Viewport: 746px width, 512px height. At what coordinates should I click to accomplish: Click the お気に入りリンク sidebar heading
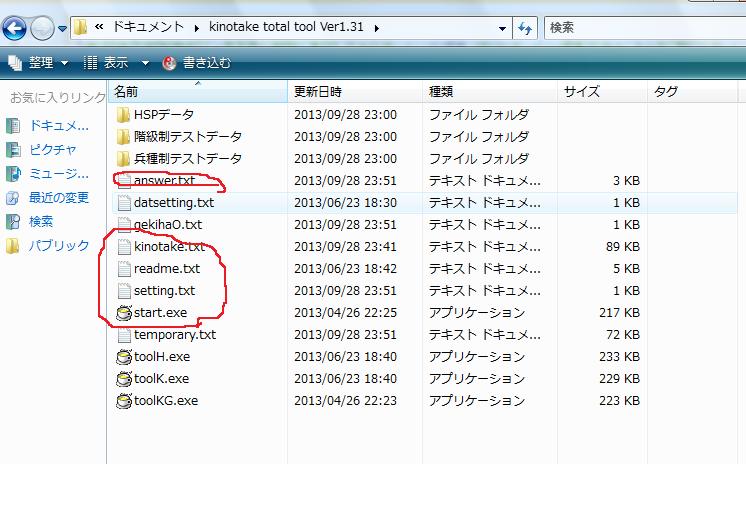pos(58,98)
